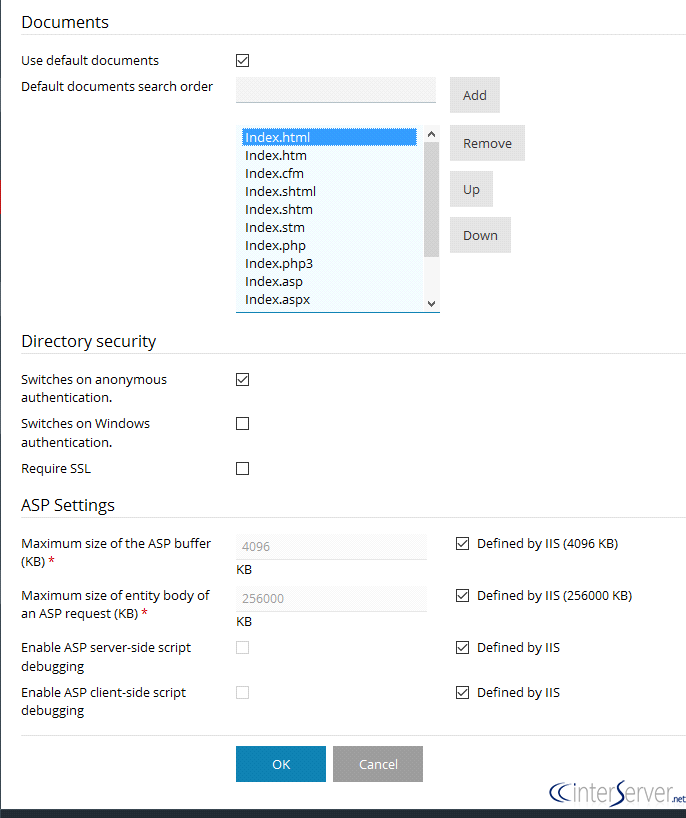The height and width of the screenshot is (818, 686).
Task: Click the document list scrollbar thumb
Action: click(x=431, y=199)
